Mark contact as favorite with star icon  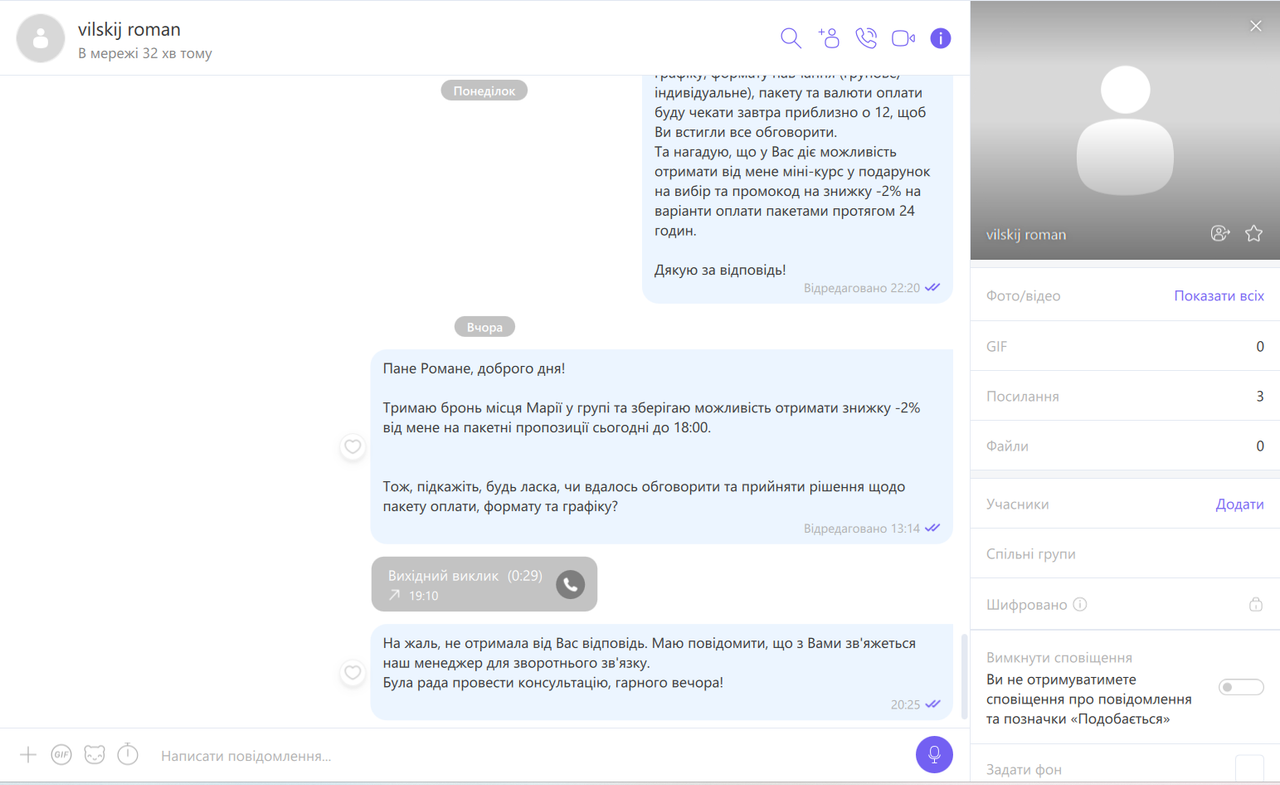pyautogui.click(x=1254, y=233)
